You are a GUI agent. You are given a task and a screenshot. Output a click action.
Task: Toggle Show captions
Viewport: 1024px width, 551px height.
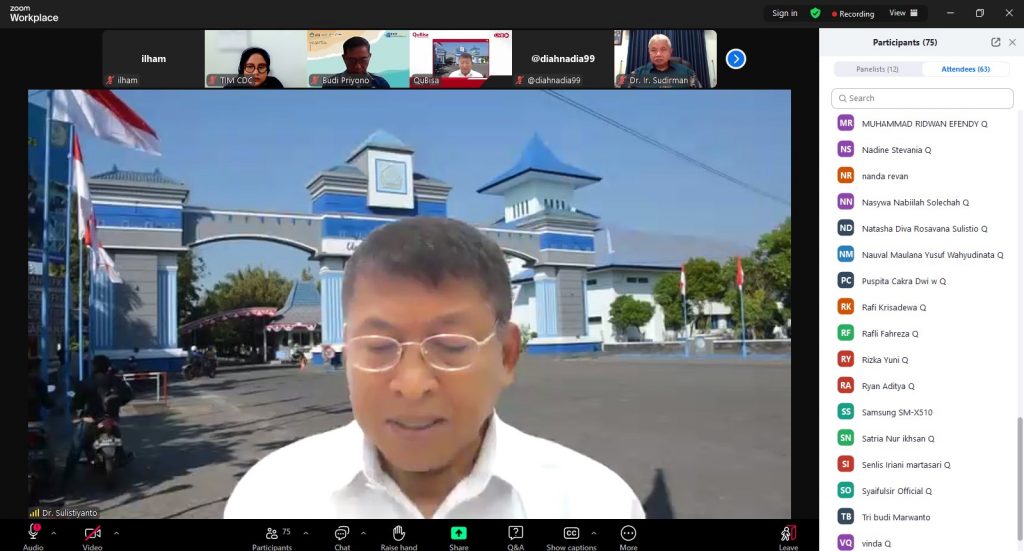571,533
